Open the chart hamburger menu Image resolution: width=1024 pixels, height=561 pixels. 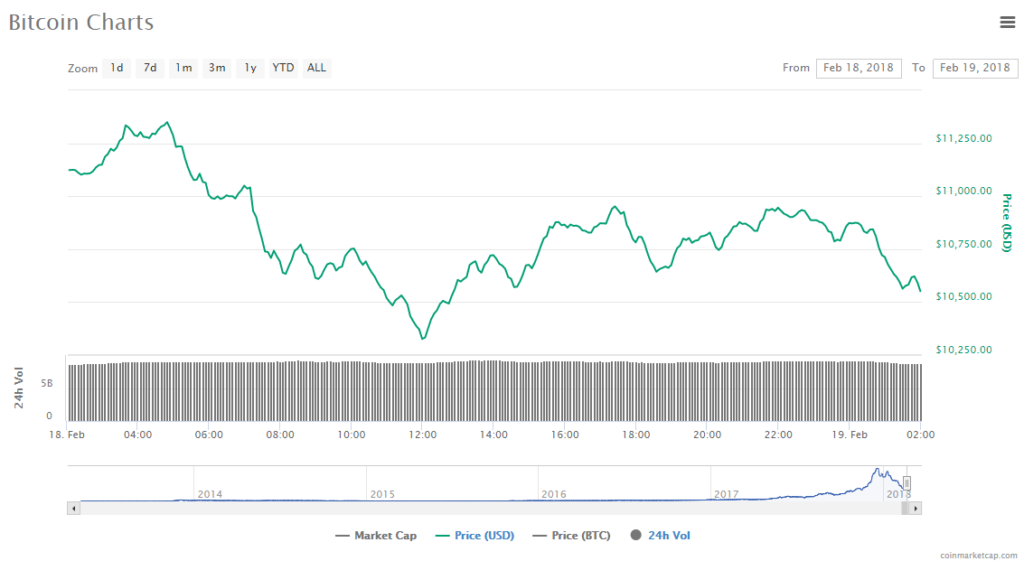click(1007, 22)
